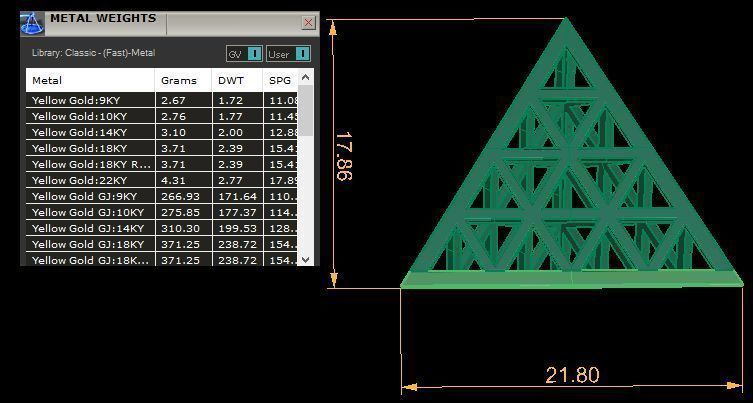Screen dimensions: 753x403
Task: Click the 199.53 DWT value
Action: [237, 228]
